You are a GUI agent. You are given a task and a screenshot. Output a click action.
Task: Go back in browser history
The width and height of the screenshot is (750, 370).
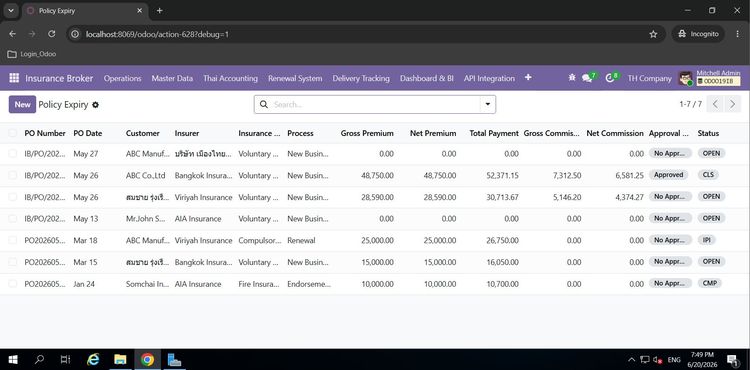pyautogui.click(x=12, y=34)
